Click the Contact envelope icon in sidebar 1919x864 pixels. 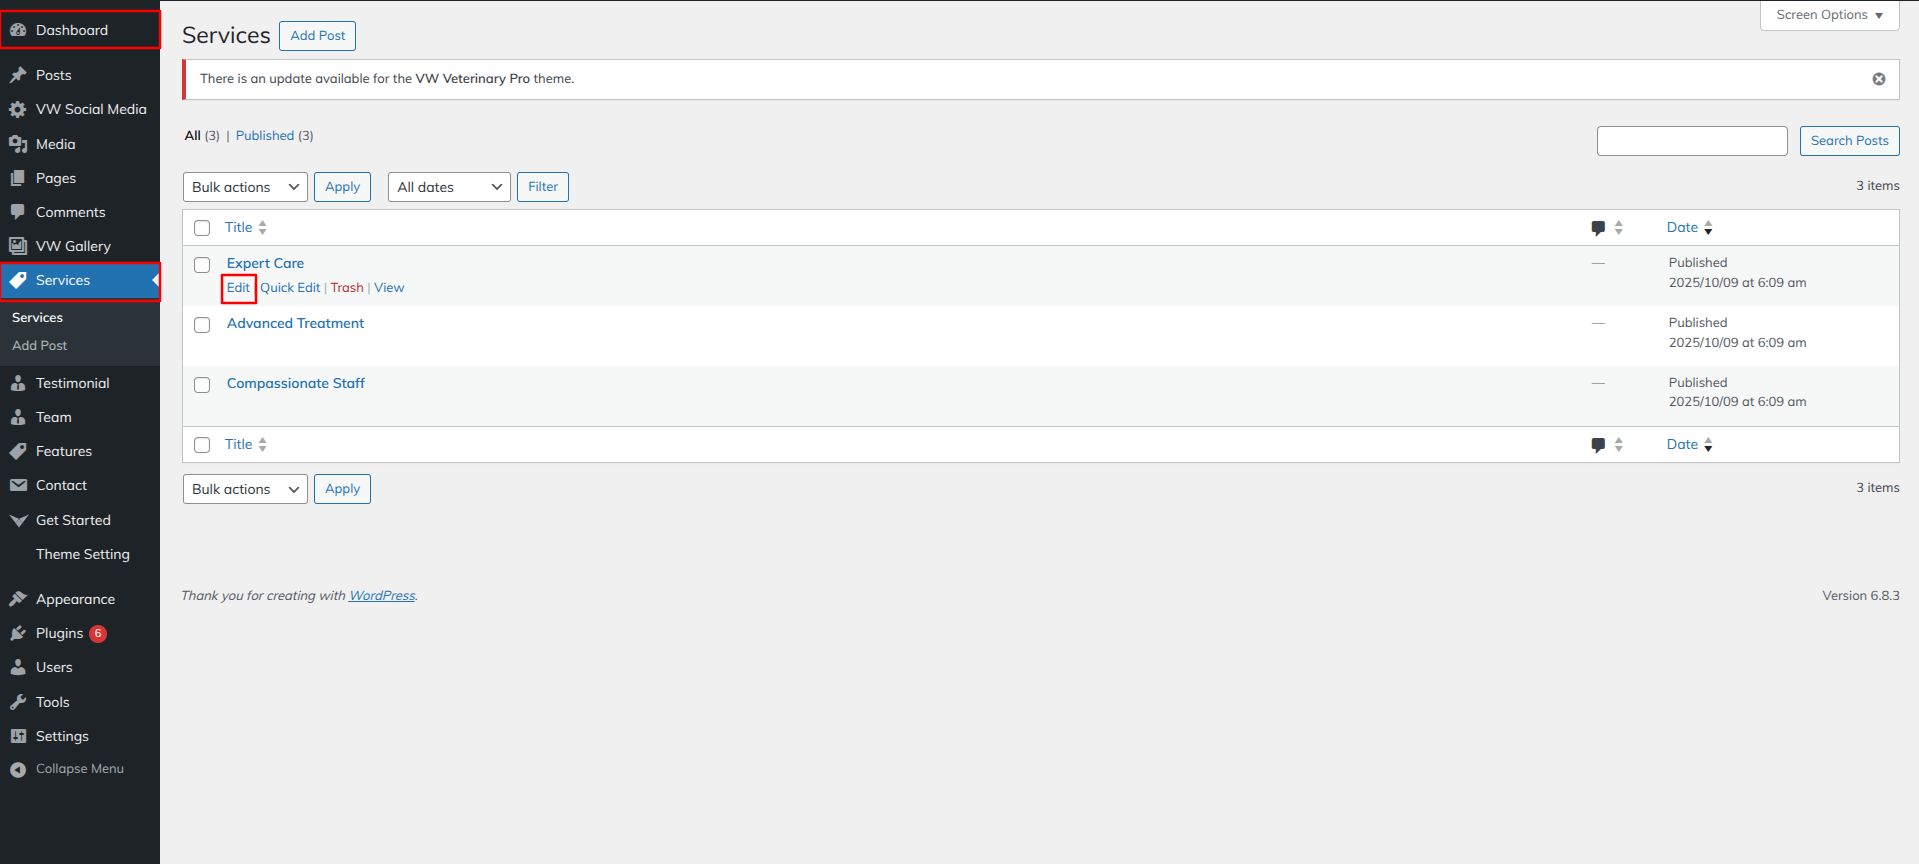[x=18, y=485]
